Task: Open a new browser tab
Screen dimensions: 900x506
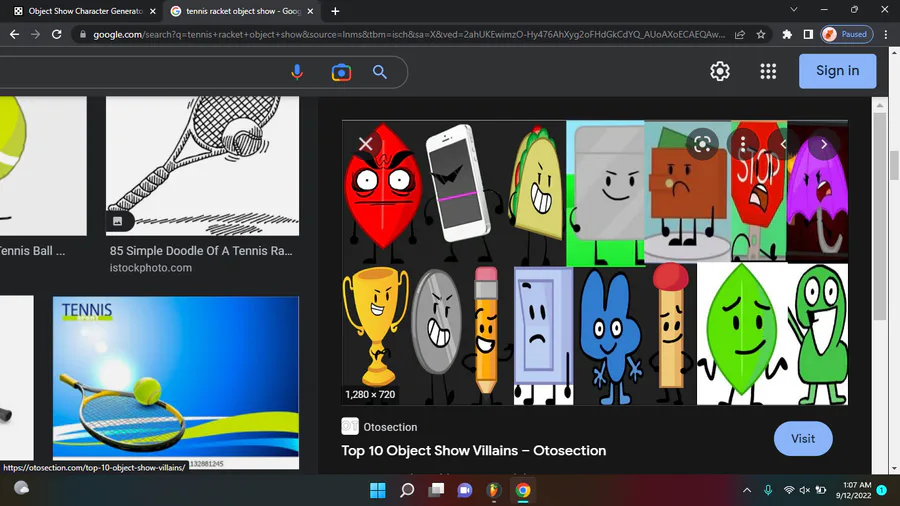Action: 335,11
